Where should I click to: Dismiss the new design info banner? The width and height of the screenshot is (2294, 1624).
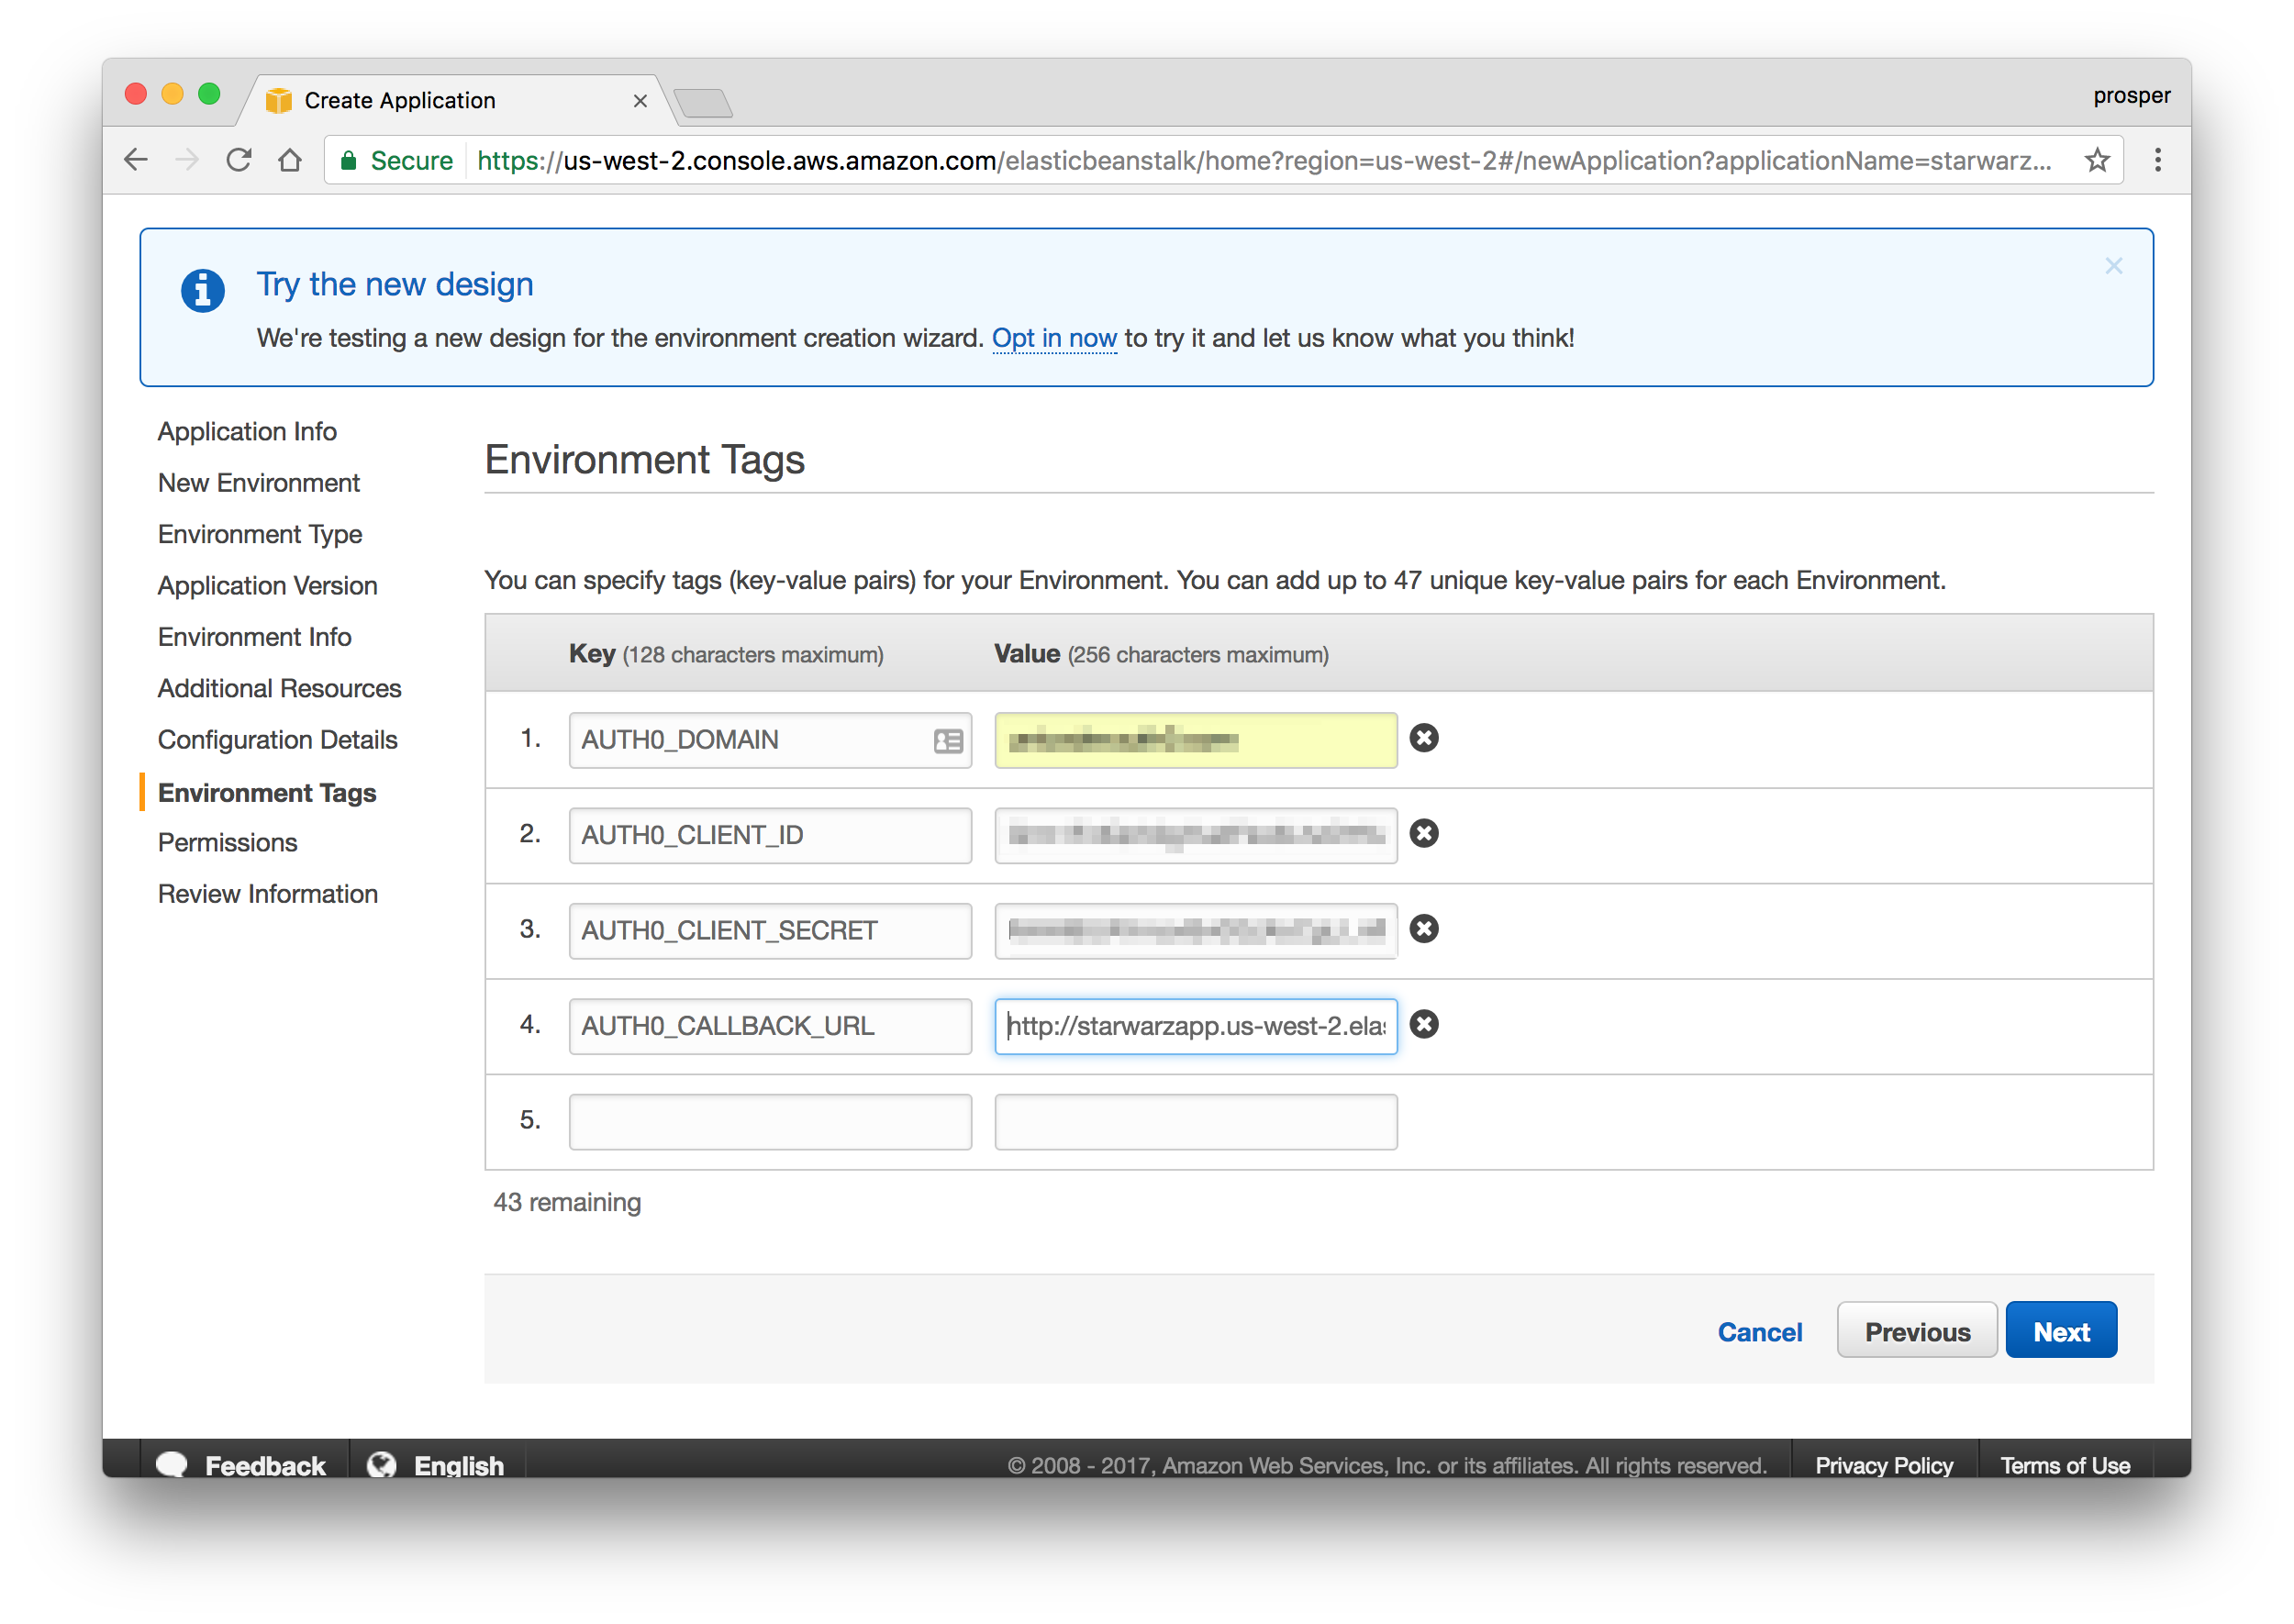pyautogui.click(x=2113, y=266)
